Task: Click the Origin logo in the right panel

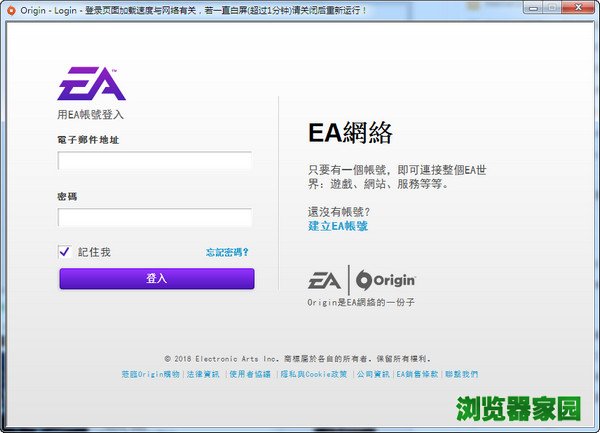Action: [386, 280]
